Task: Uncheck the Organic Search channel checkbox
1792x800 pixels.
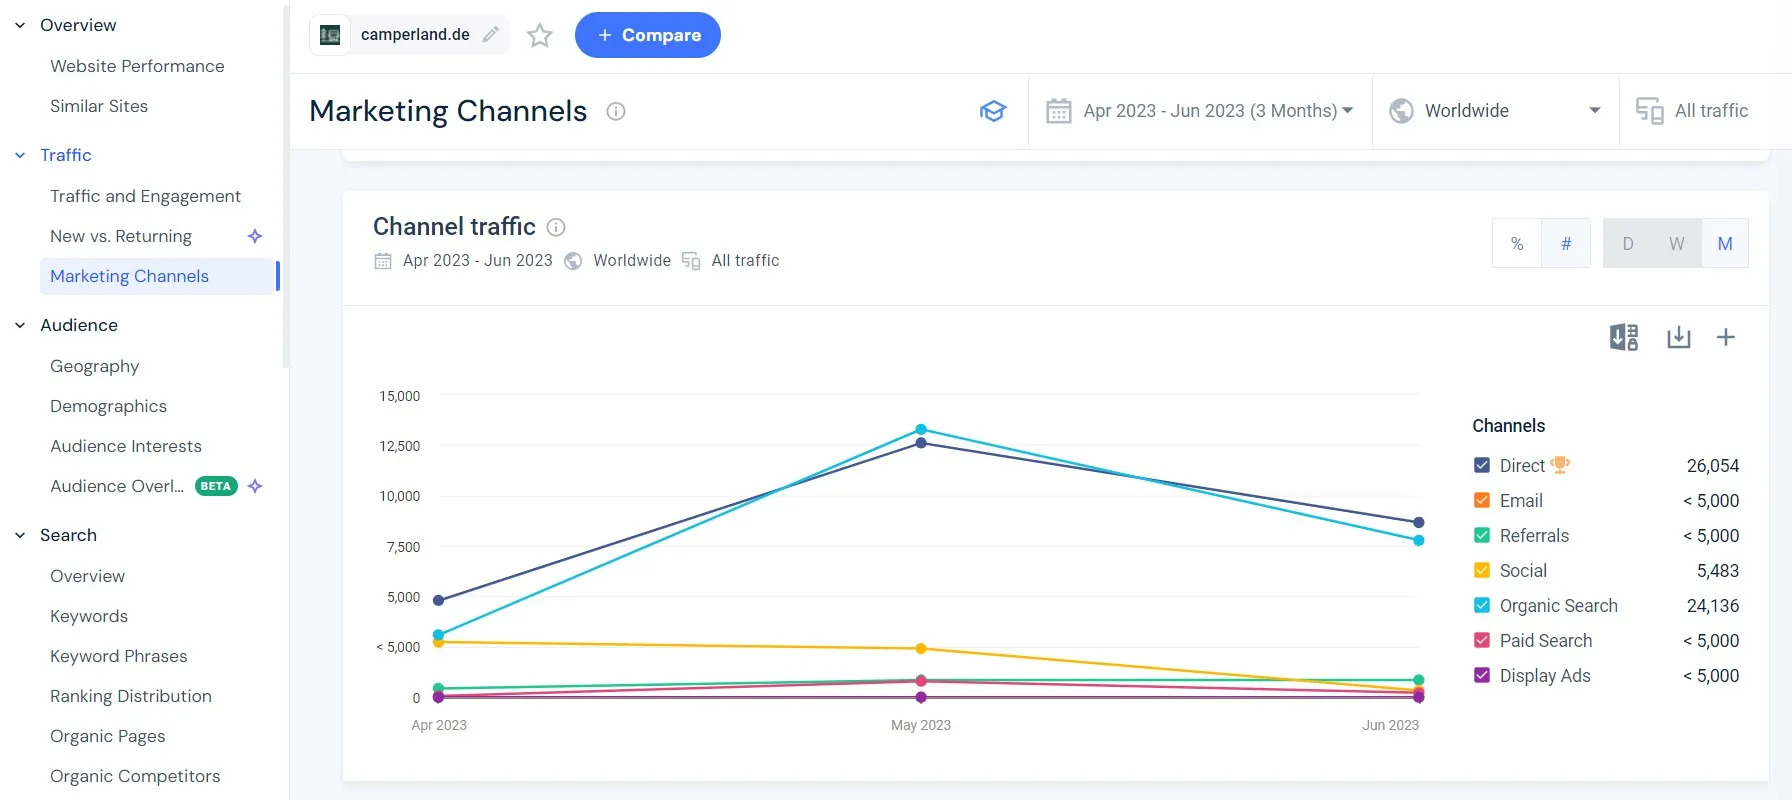Action: [x=1482, y=606]
